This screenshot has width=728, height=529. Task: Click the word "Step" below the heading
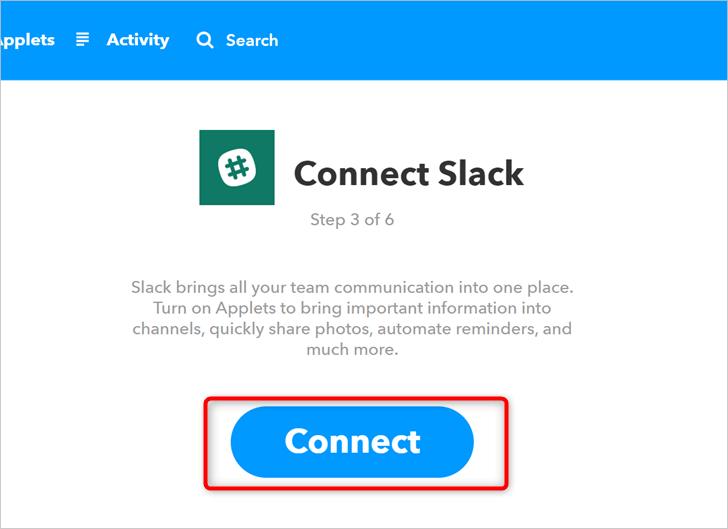pos(327,220)
